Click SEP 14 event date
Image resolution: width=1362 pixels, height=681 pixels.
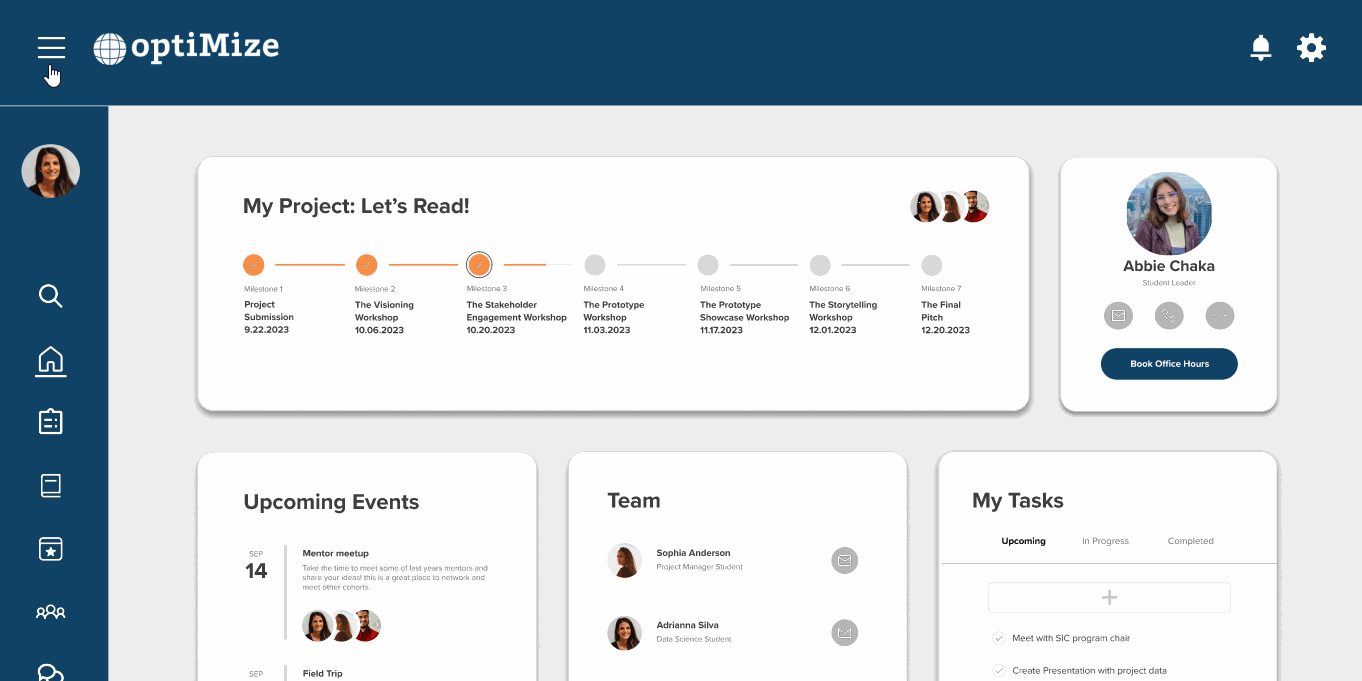[x=256, y=566]
